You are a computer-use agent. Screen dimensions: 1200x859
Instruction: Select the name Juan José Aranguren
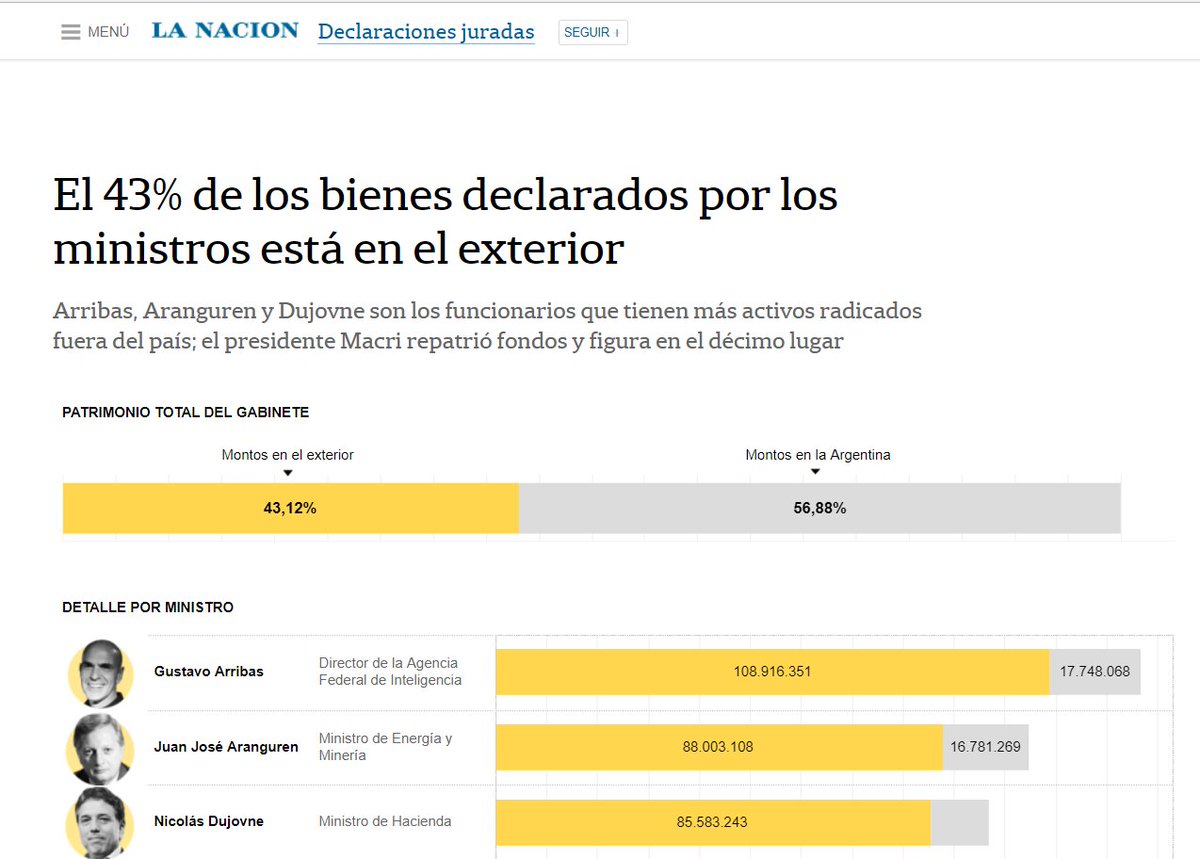click(x=226, y=746)
